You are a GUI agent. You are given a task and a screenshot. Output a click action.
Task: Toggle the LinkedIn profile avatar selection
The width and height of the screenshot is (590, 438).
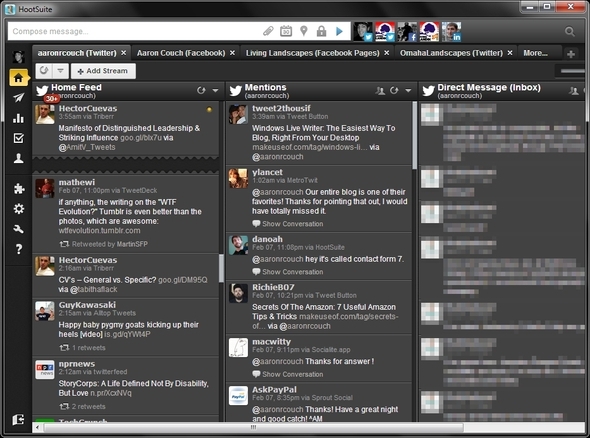click(x=451, y=32)
